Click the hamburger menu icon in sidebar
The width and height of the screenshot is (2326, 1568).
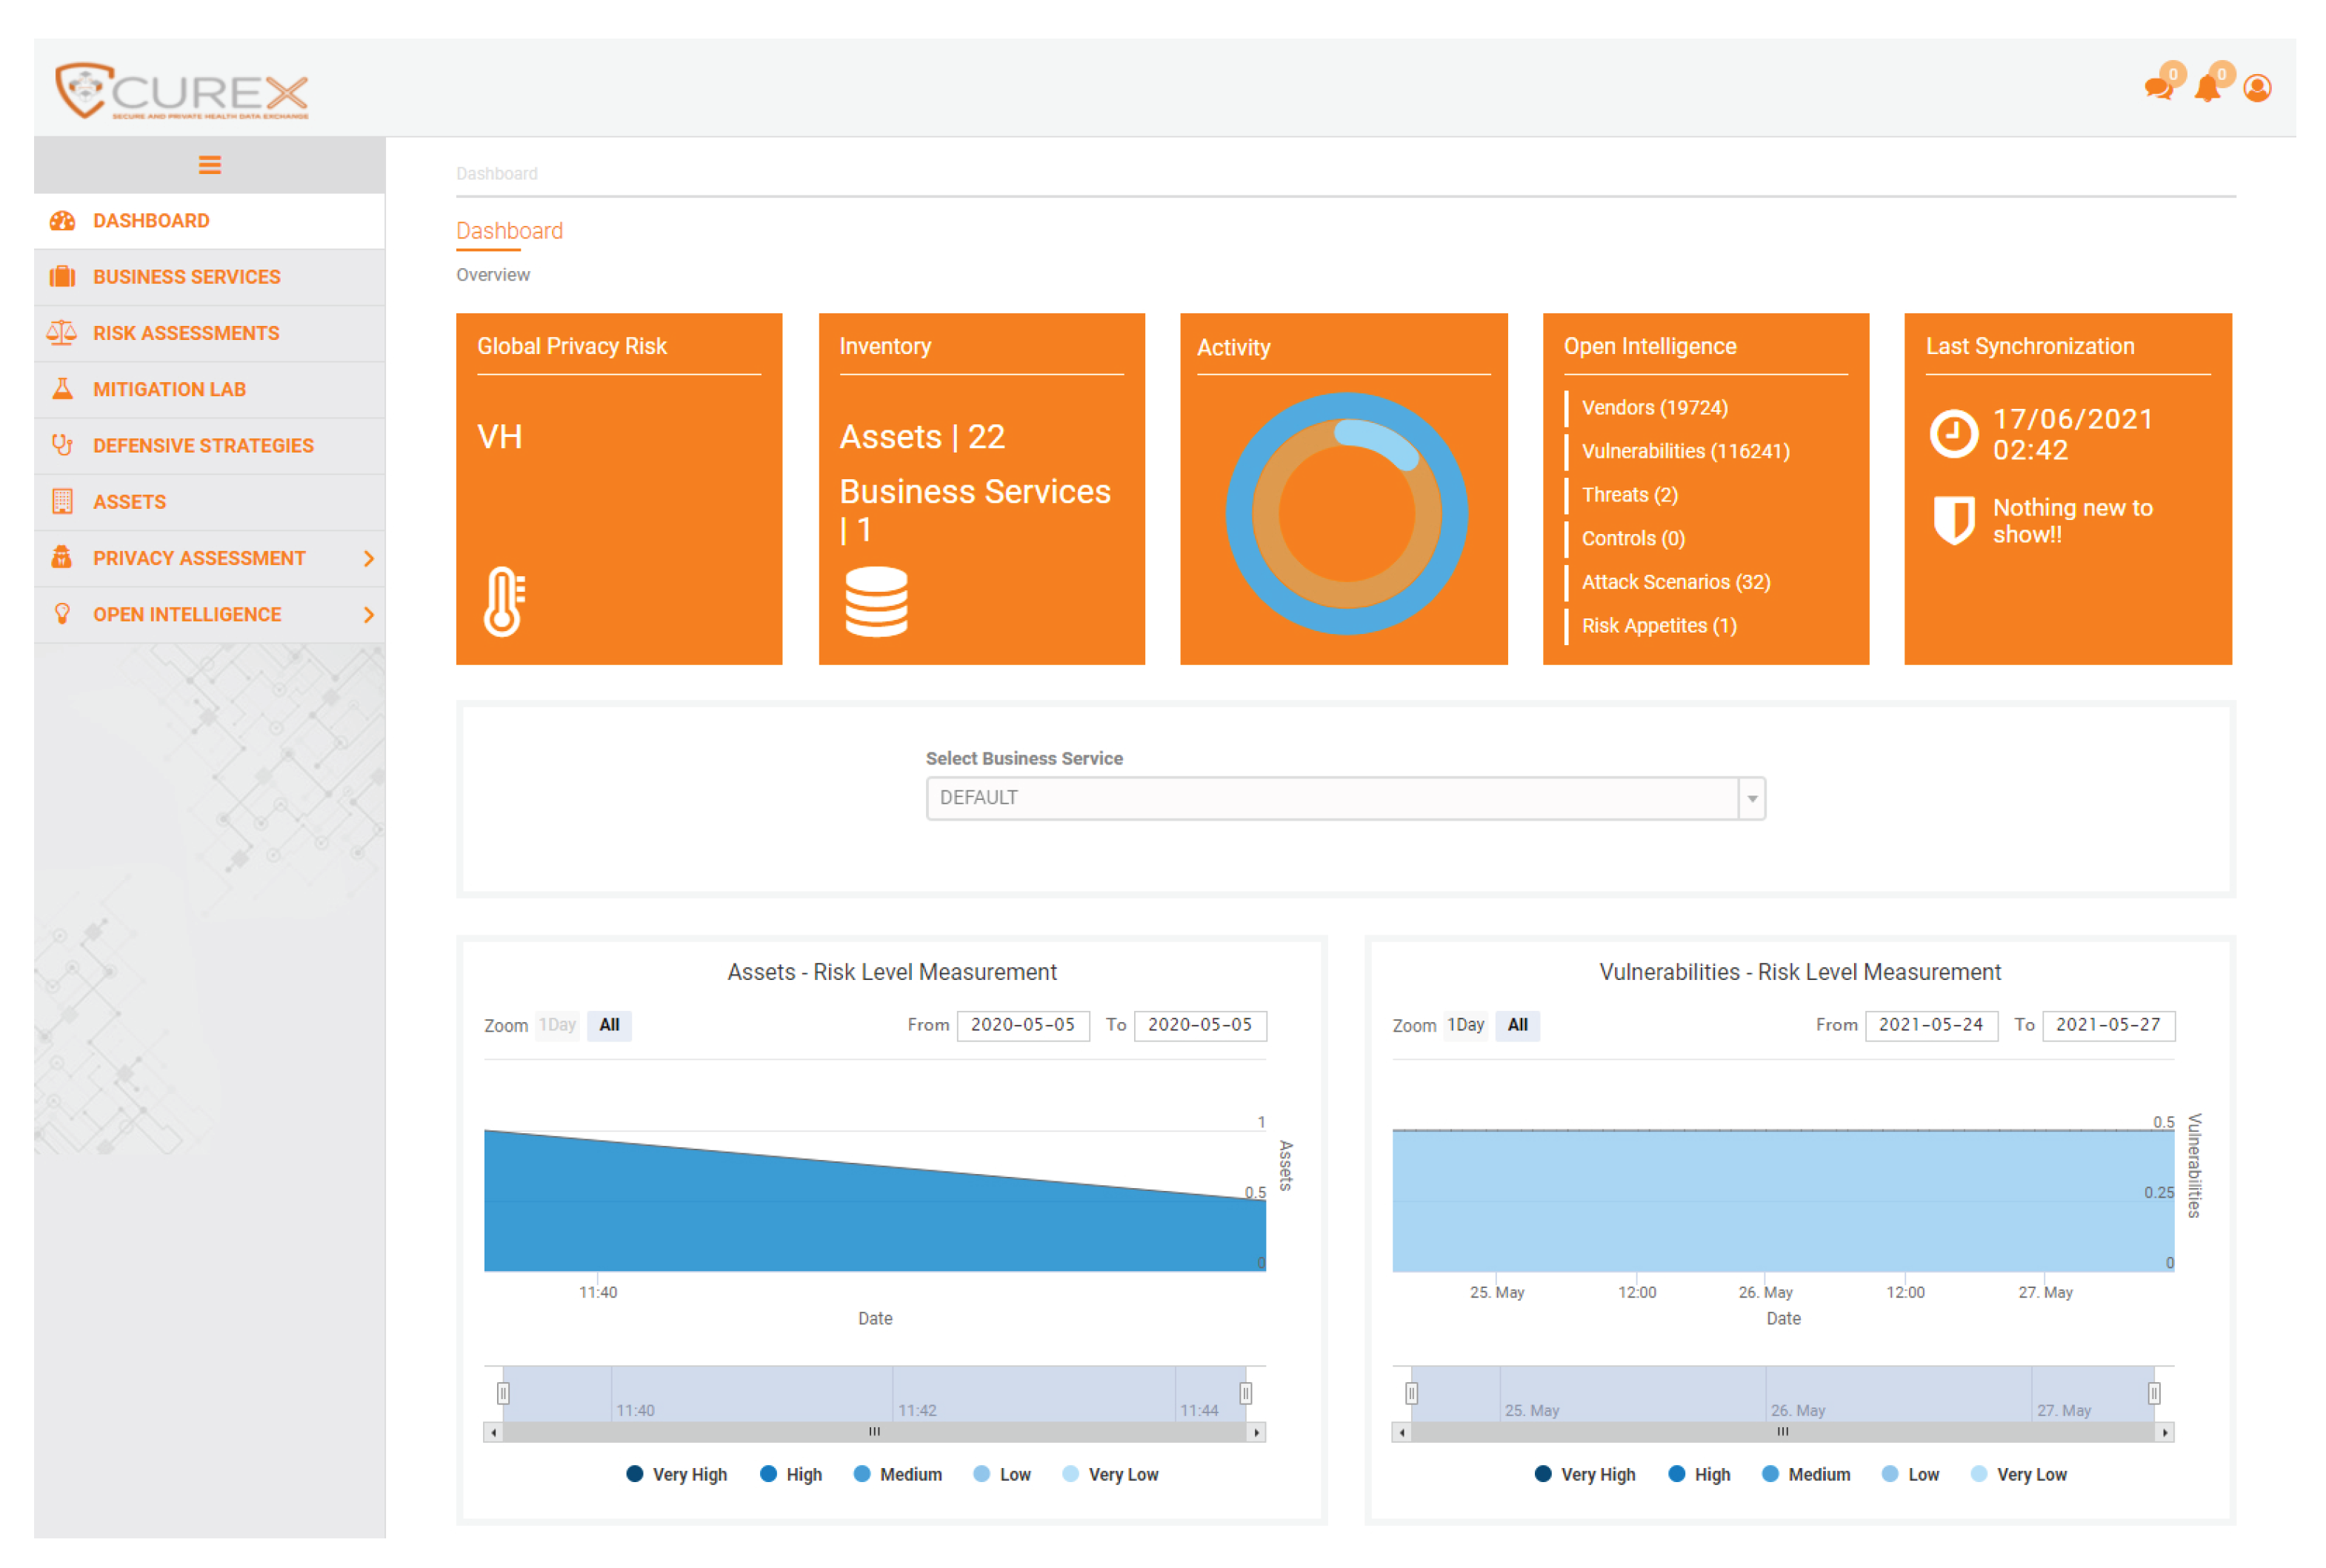(209, 165)
